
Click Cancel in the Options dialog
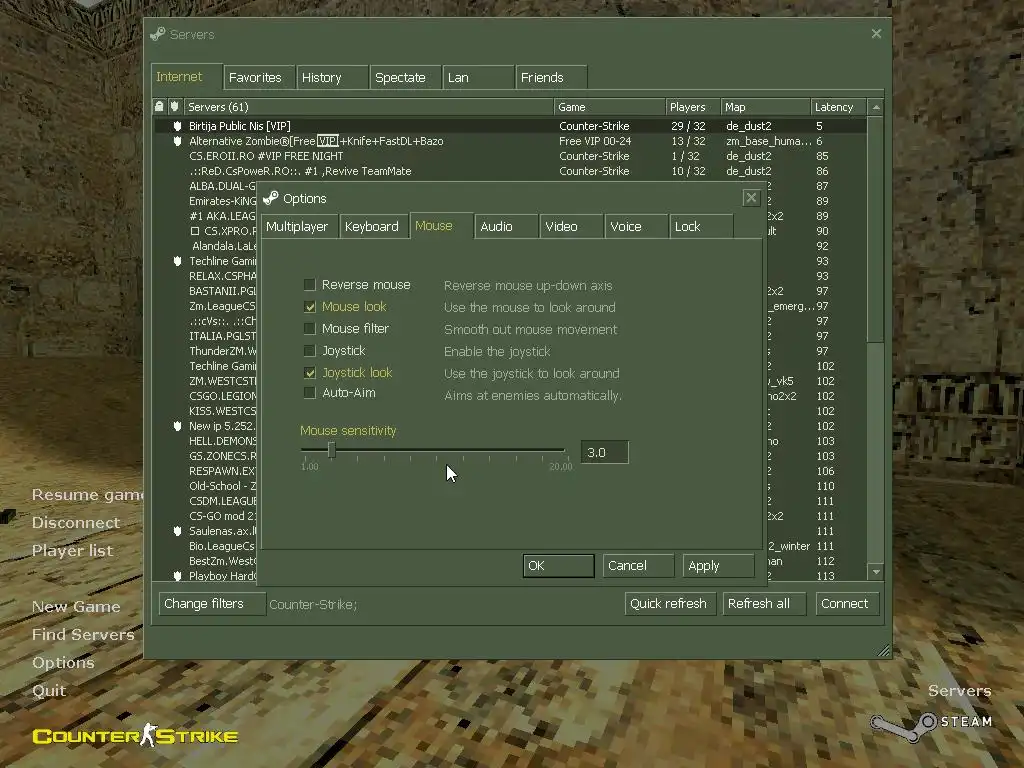pos(638,566)
